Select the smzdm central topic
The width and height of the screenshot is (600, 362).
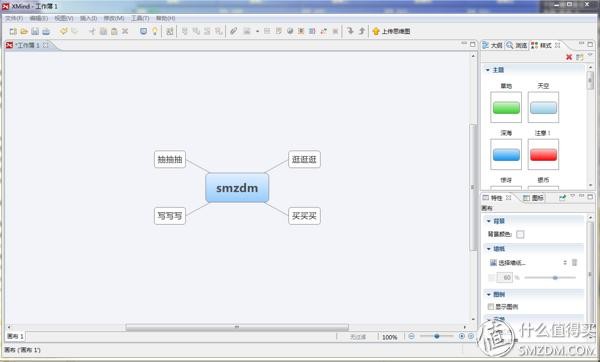237,188
